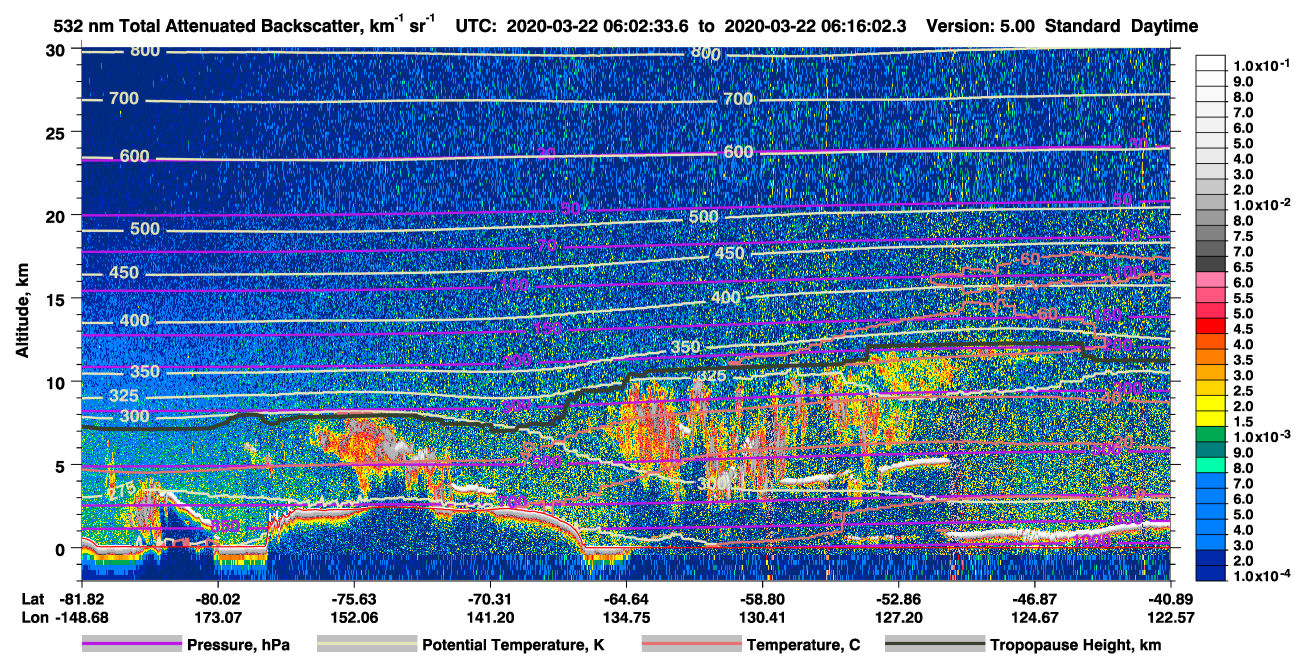
Task: Click latitude value -52.86
Action: tap(899, 598)
